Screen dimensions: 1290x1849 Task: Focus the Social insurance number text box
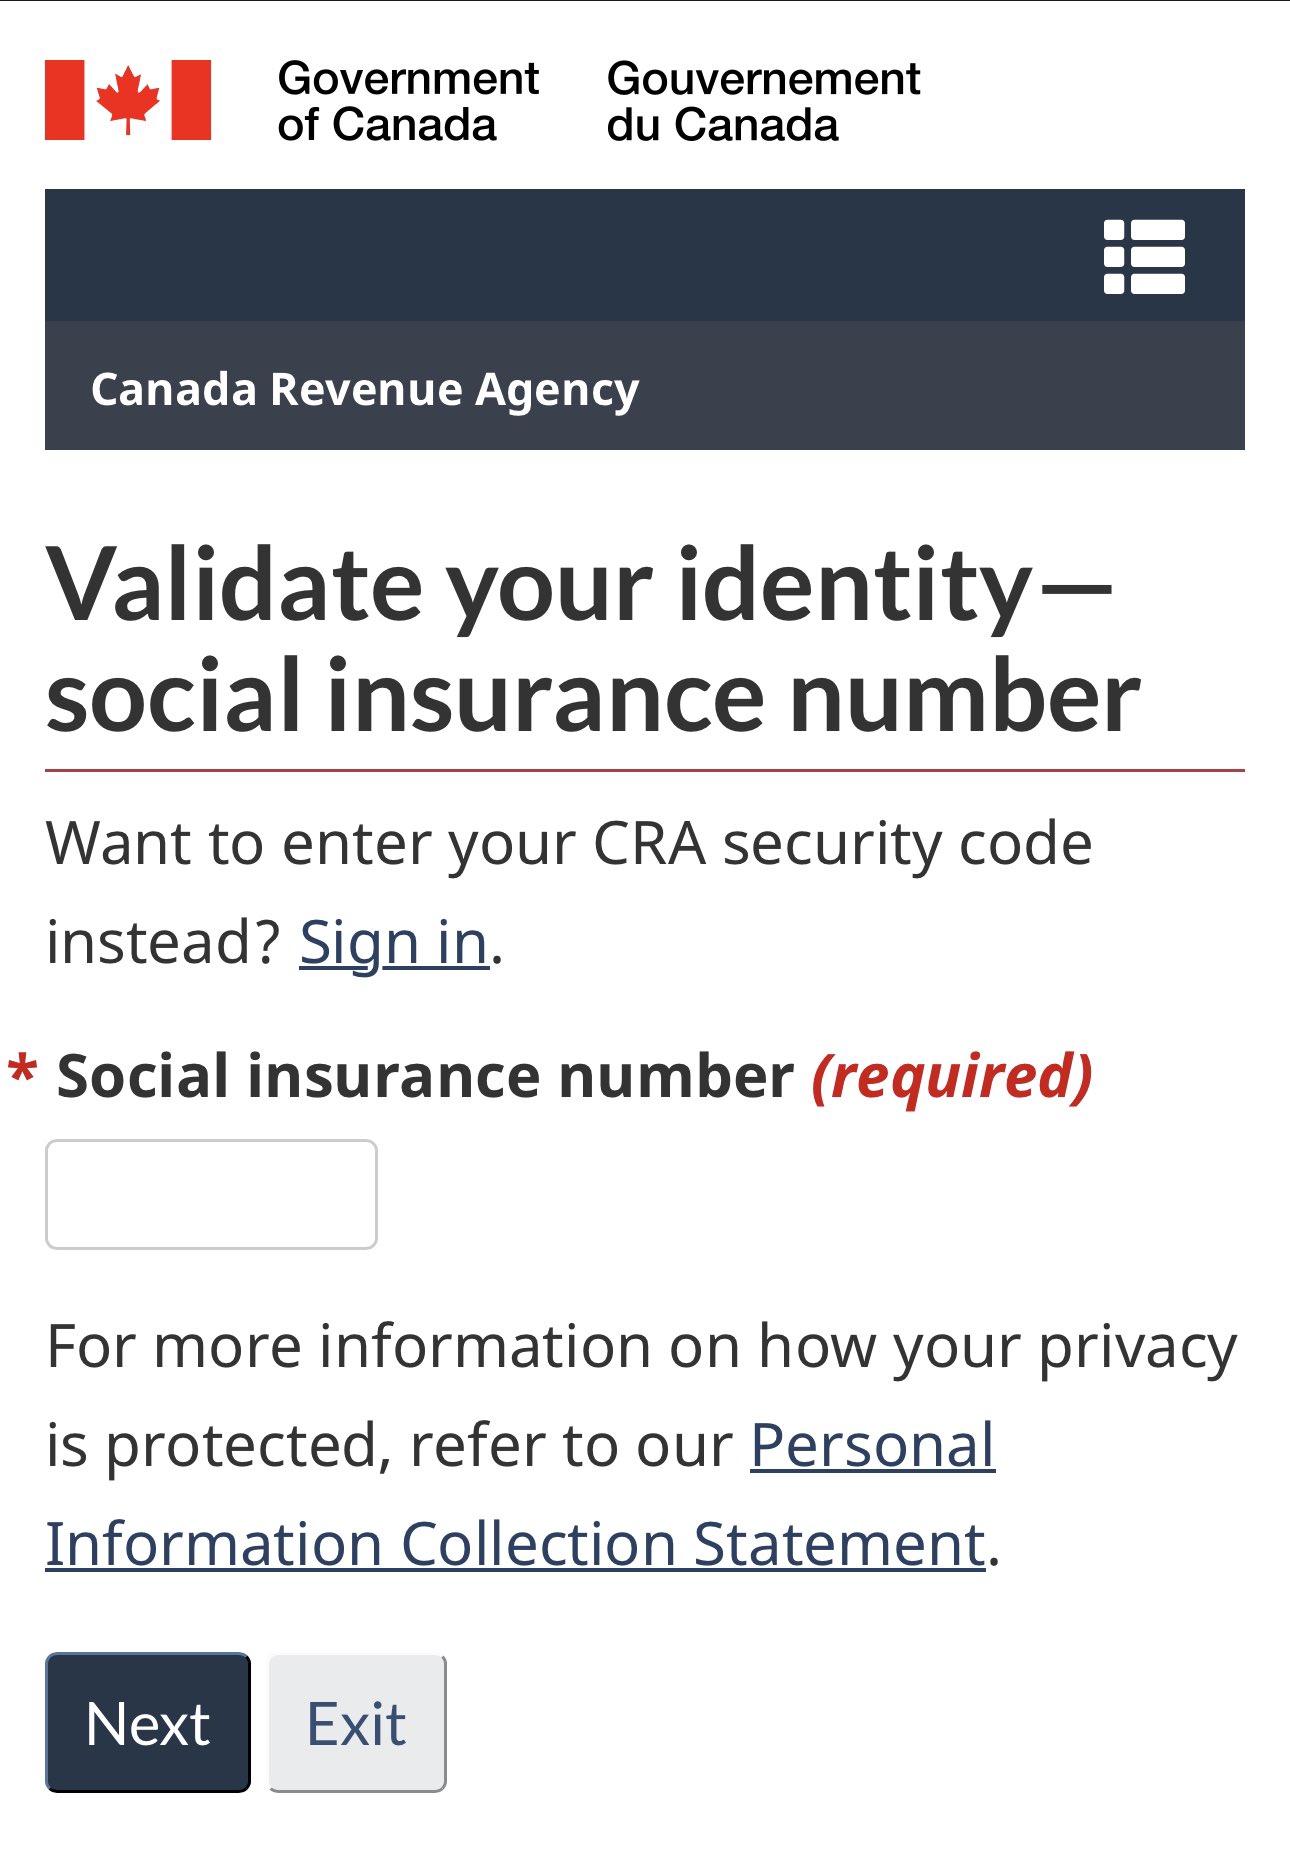[x=211, y=1194]
